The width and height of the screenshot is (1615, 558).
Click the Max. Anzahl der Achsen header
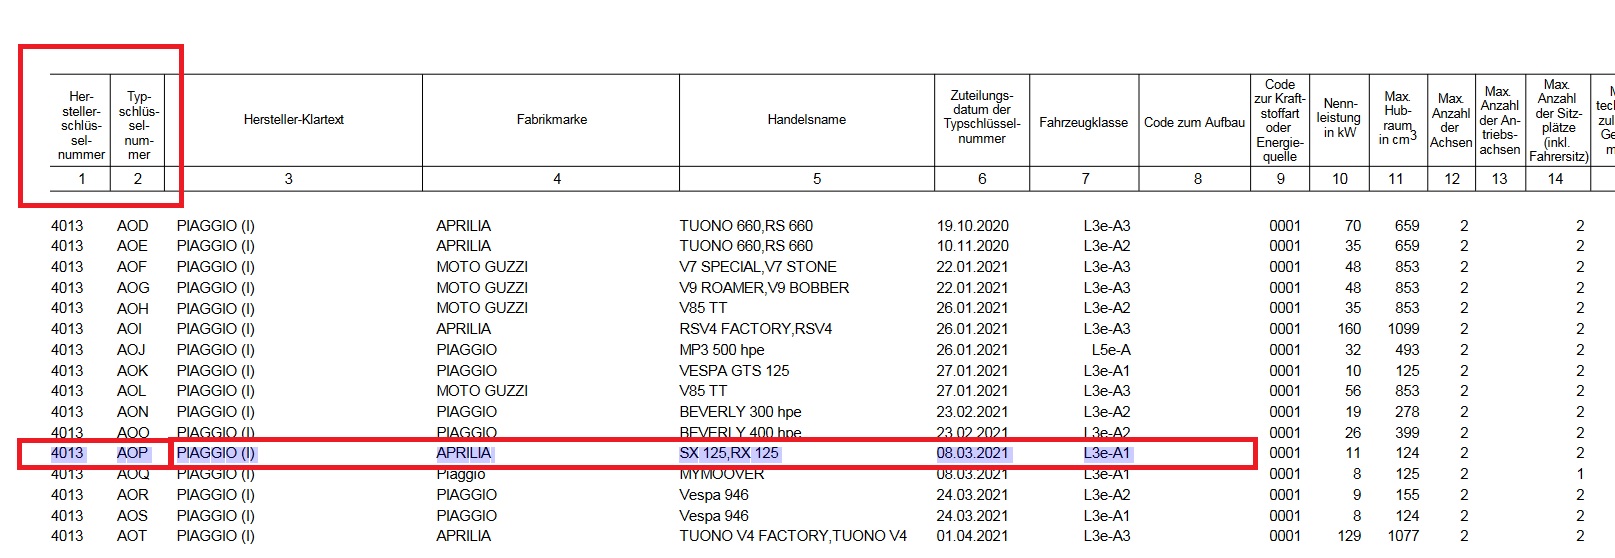pyautogui.click(x=1451, y=120)
